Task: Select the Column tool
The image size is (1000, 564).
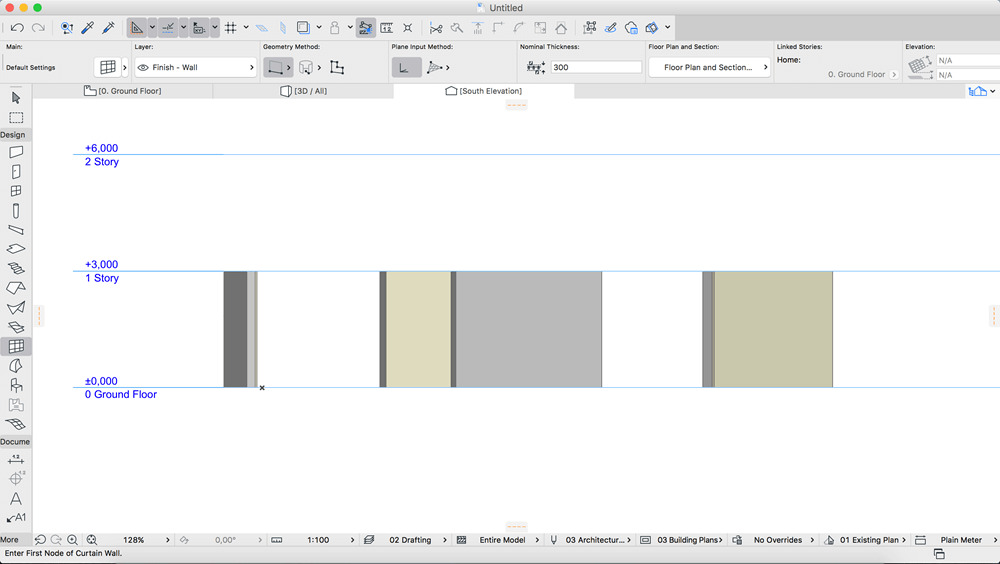Action: (16, 211)
